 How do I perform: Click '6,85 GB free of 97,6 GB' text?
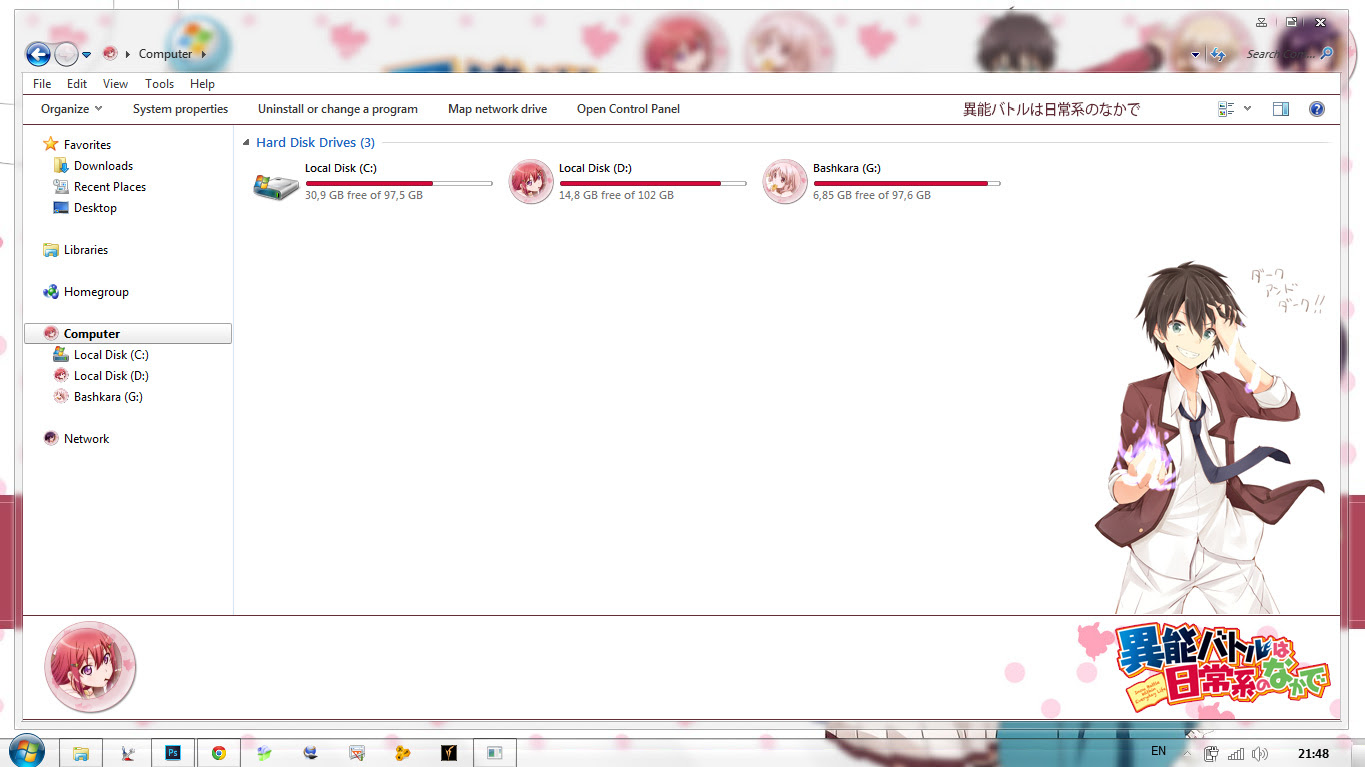tap(872, 196)
